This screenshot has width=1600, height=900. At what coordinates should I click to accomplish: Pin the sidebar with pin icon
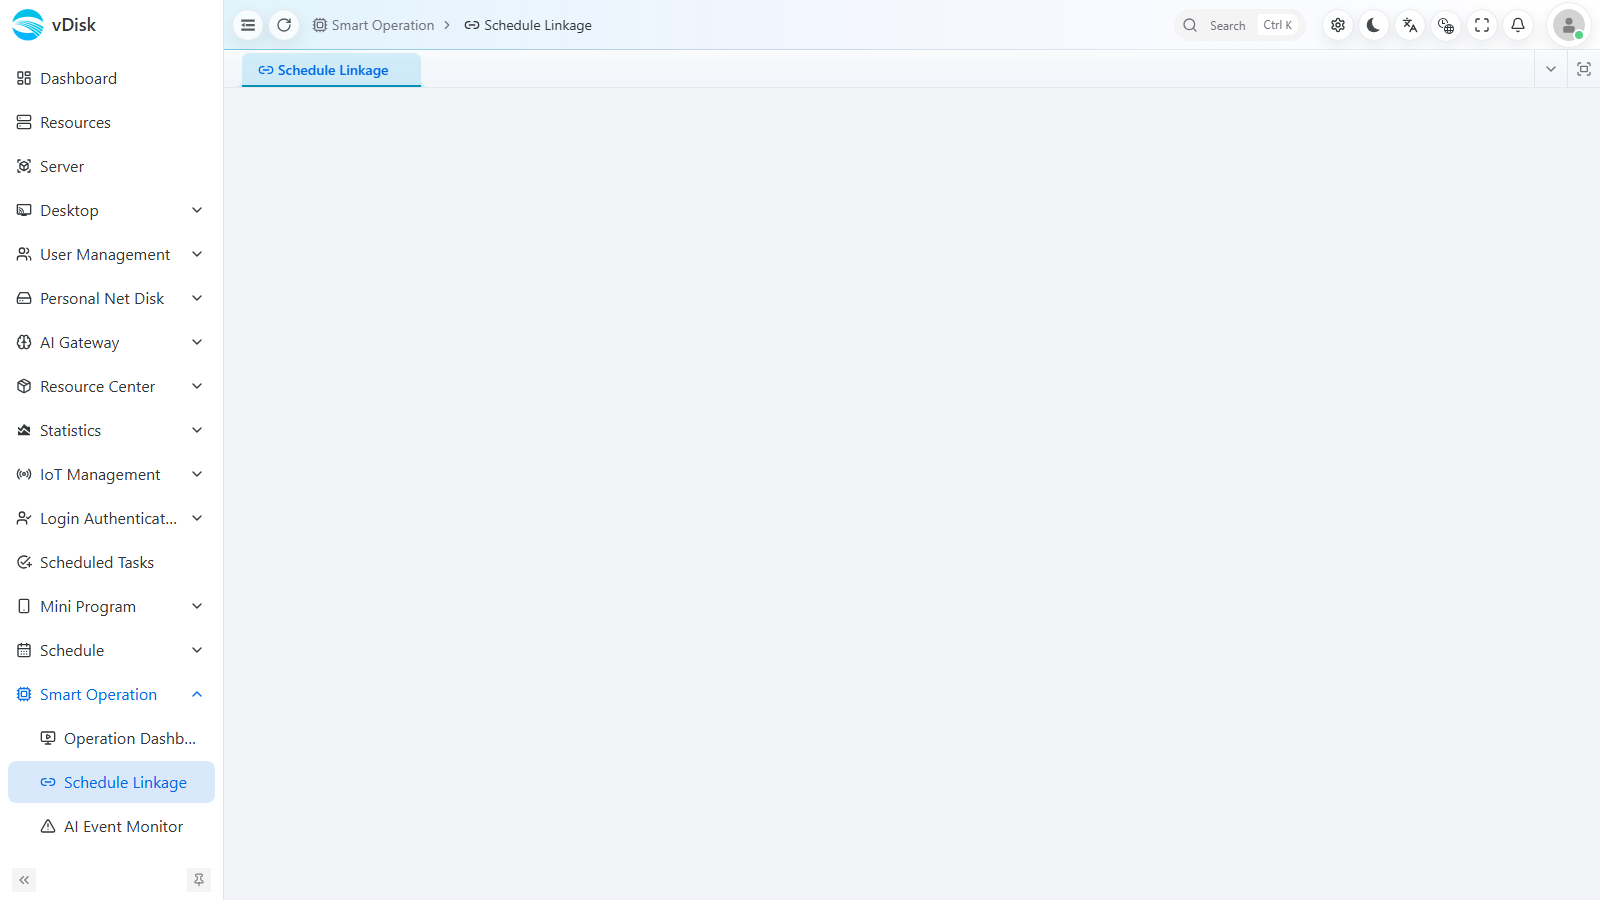(199, 880)
